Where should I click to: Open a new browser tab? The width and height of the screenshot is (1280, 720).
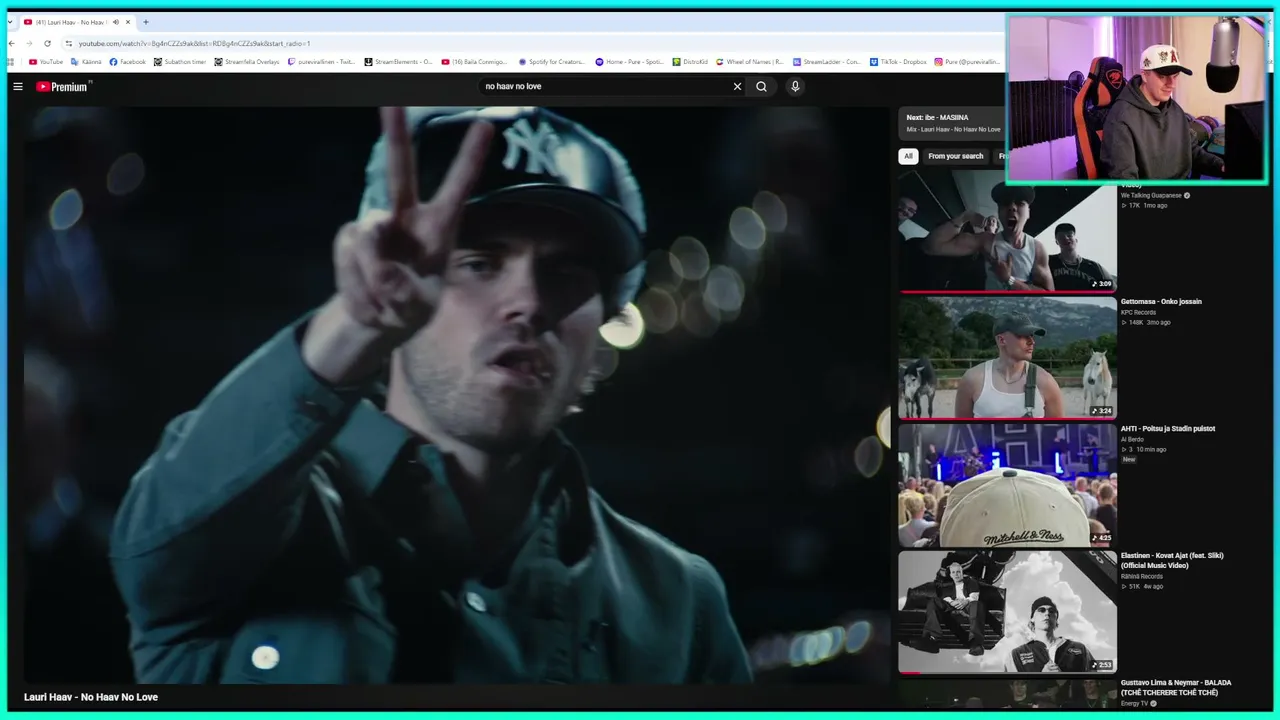tap(145, 22)
